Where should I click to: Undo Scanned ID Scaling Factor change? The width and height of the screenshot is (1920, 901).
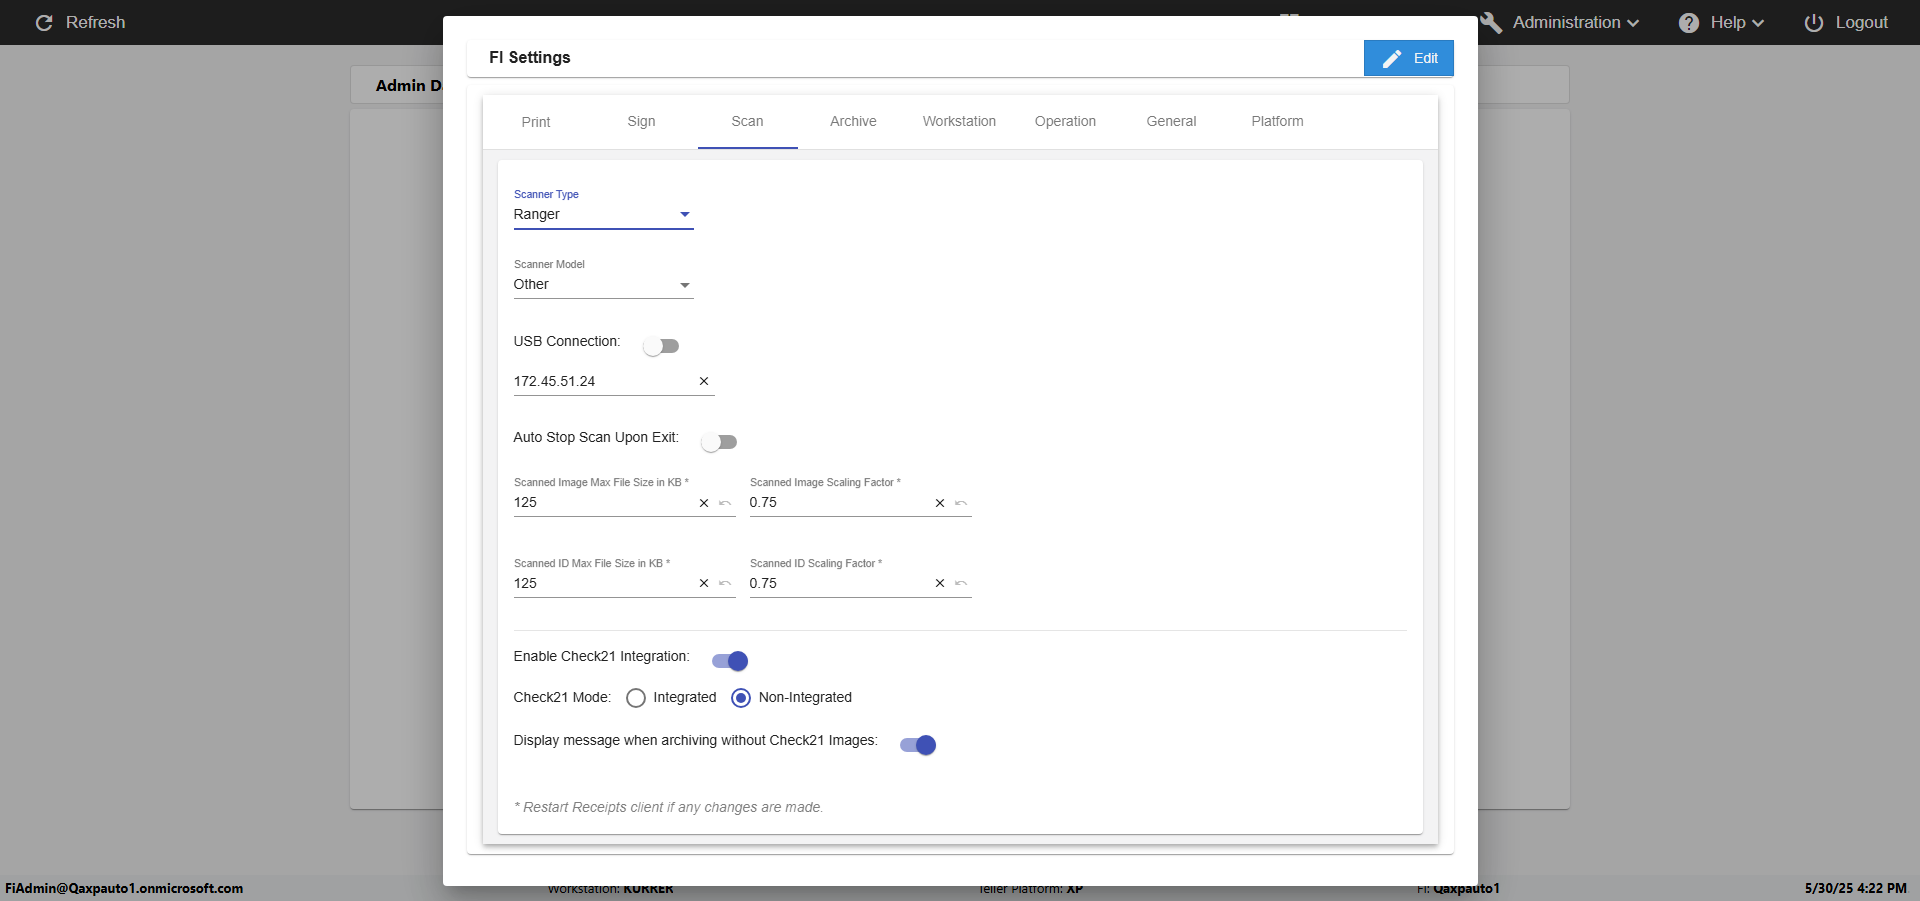click(x=961, y=583)
